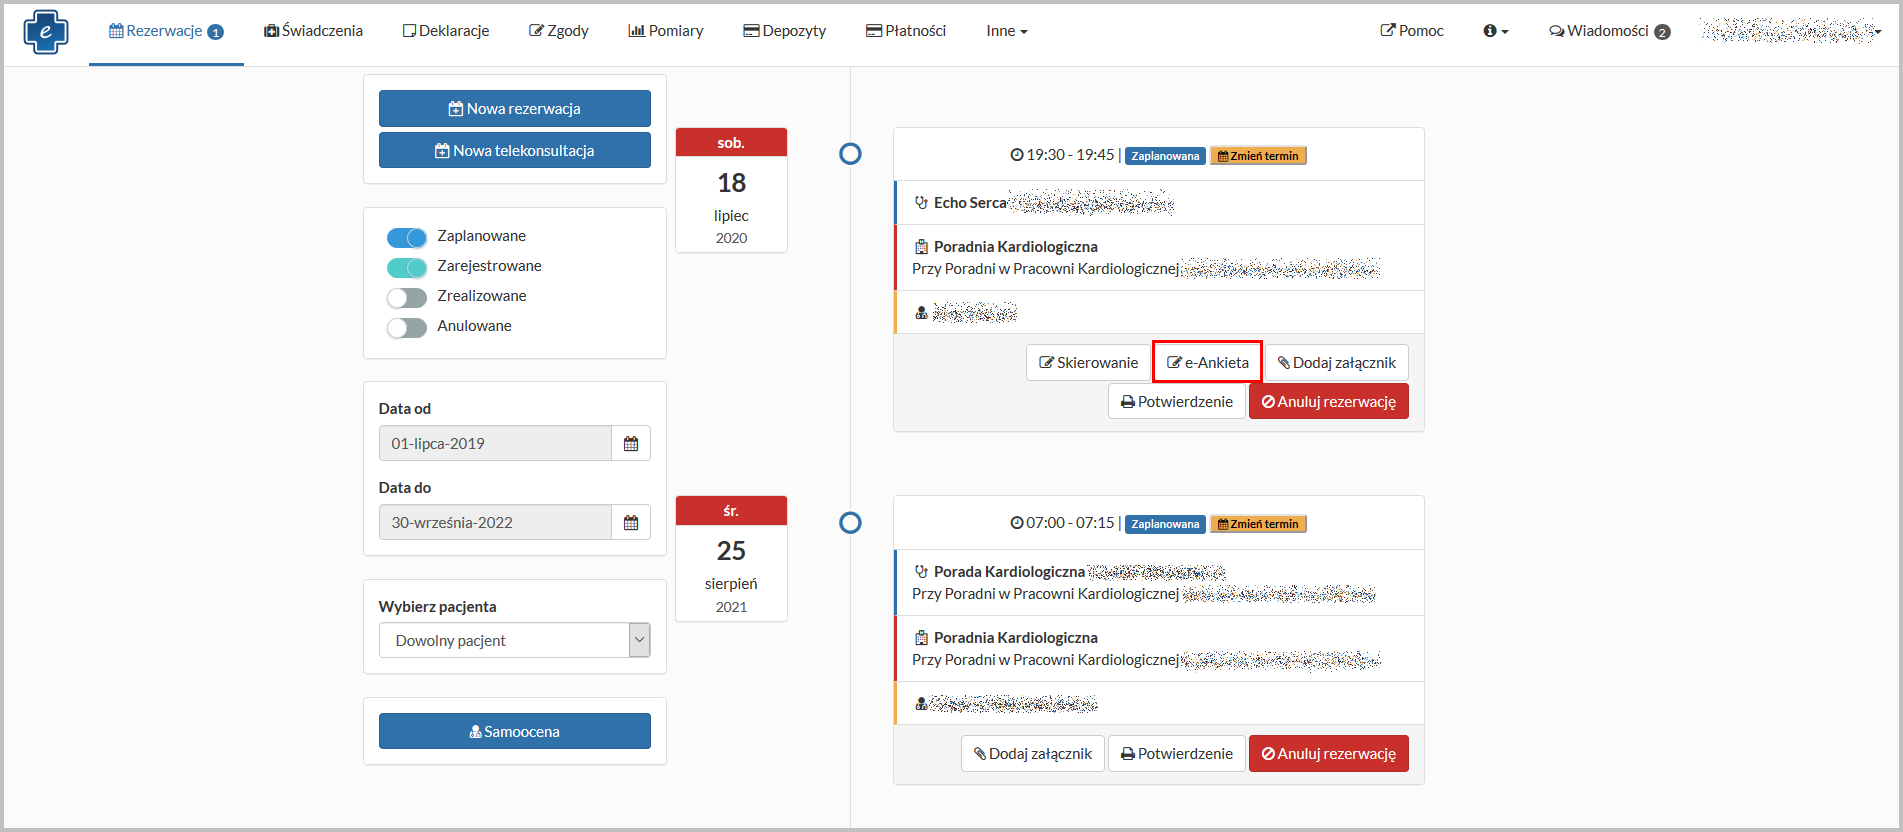Disable the Zaplanowane filter toggle
Viewport: 1903px width, 832px height.
point(407,237)
